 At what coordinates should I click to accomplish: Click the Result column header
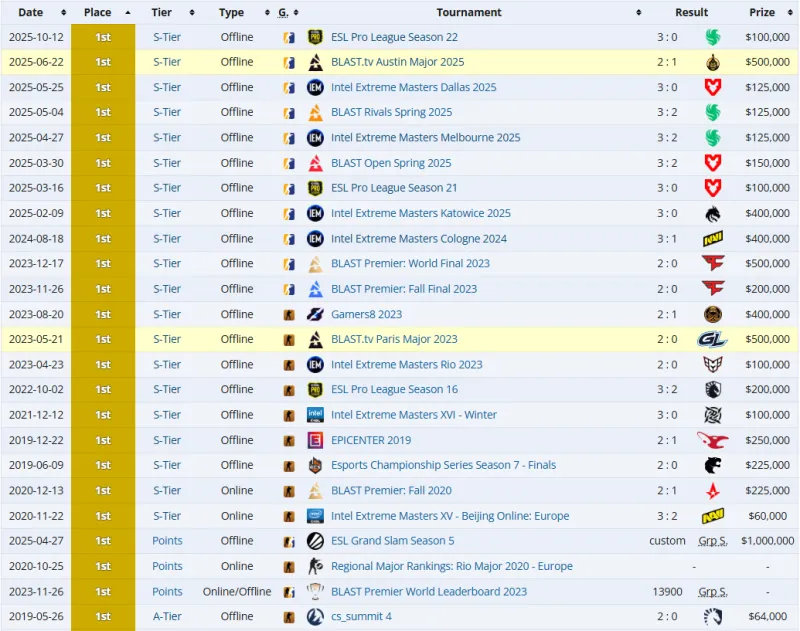pyautogui.click(x=691, y=12)
